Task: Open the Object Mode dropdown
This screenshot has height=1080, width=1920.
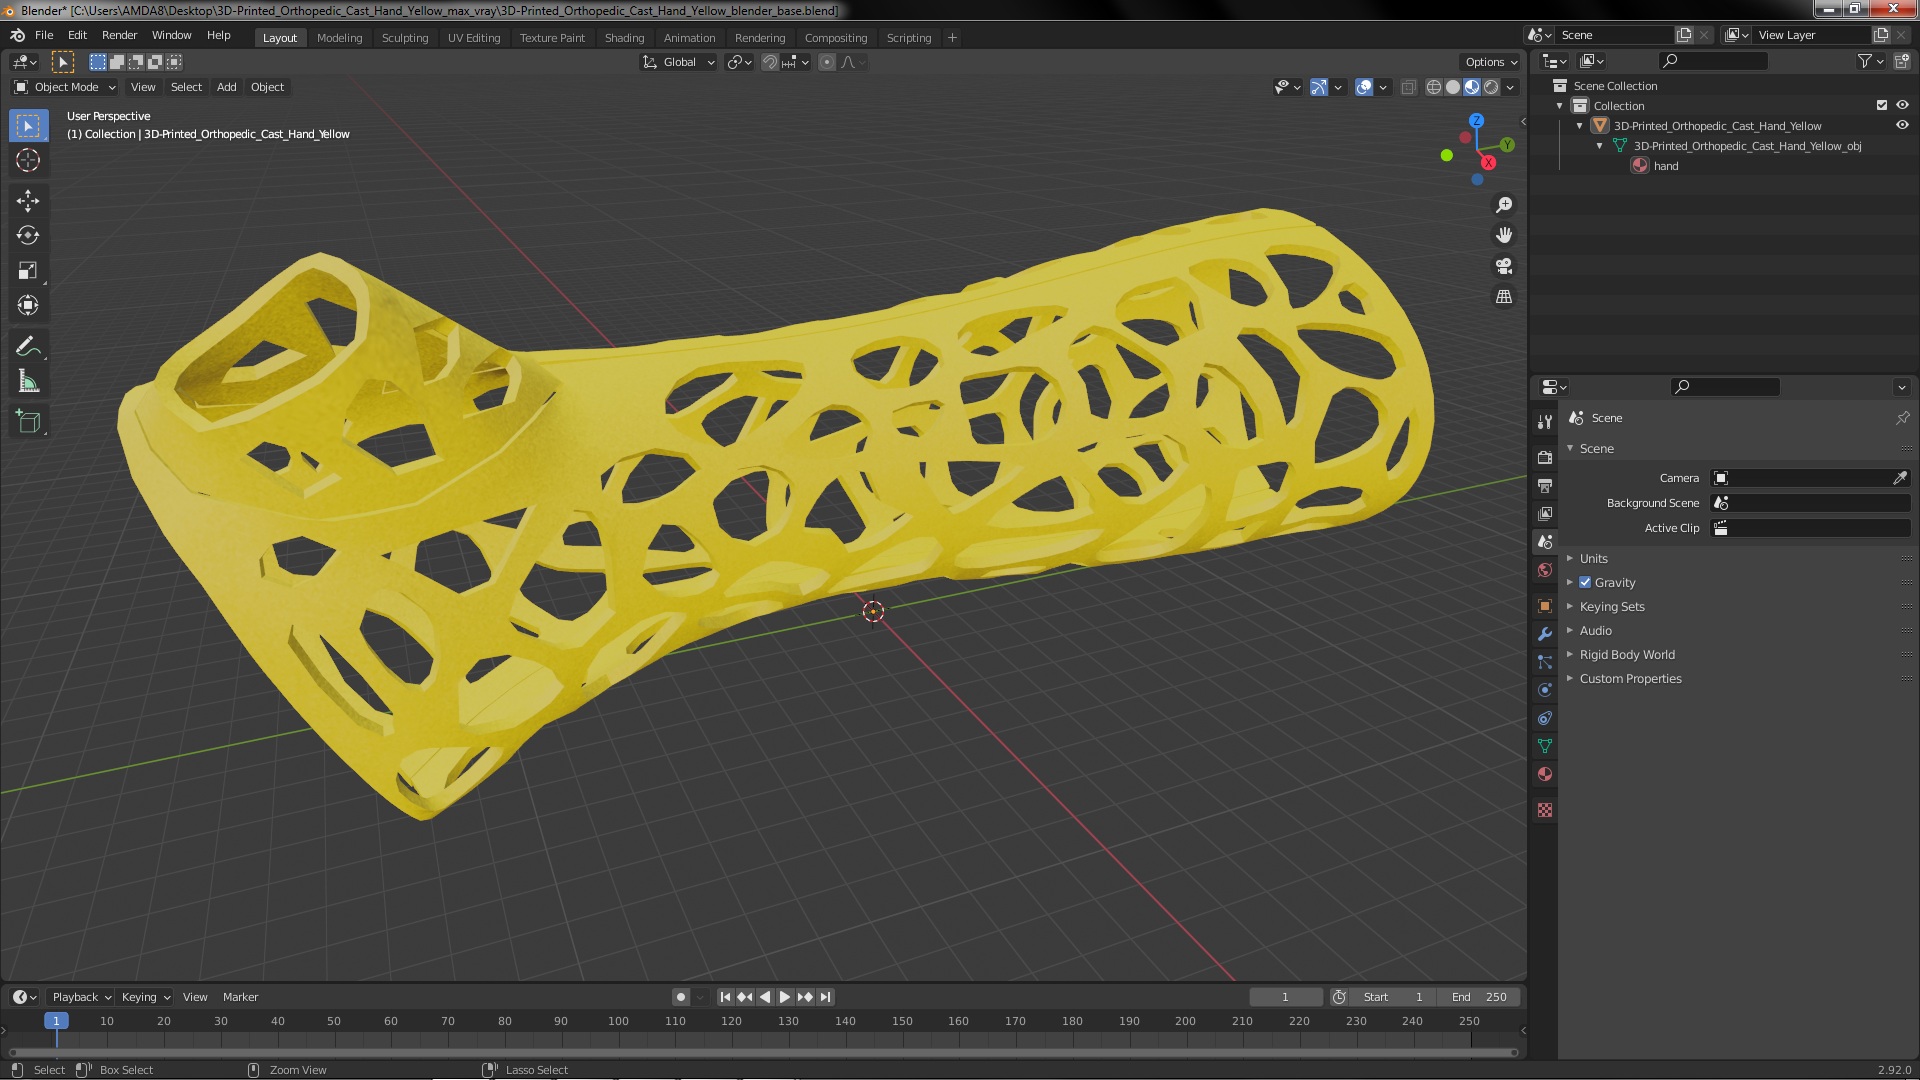Action: (x=65, y=87)
